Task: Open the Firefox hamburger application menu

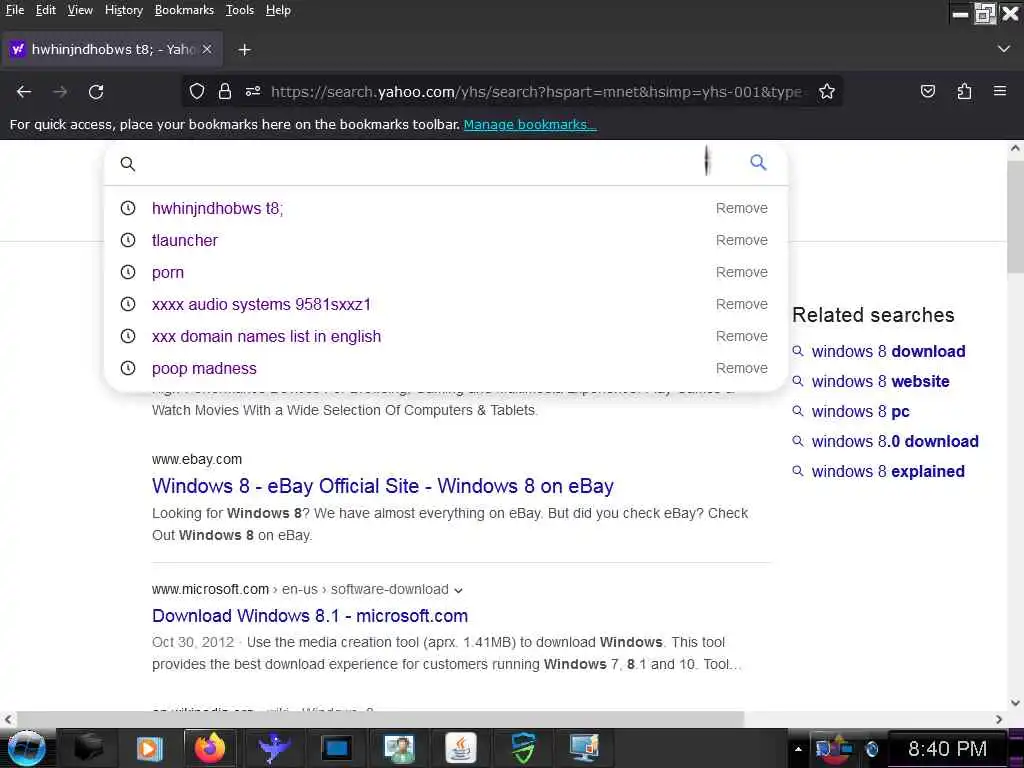Action: (1000, 91)
